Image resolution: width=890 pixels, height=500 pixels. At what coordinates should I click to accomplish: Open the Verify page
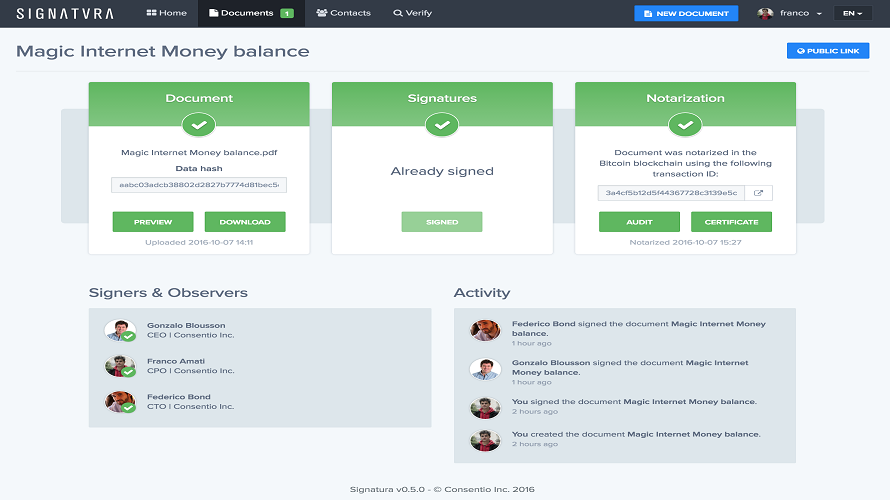click(x=413, y=13)
